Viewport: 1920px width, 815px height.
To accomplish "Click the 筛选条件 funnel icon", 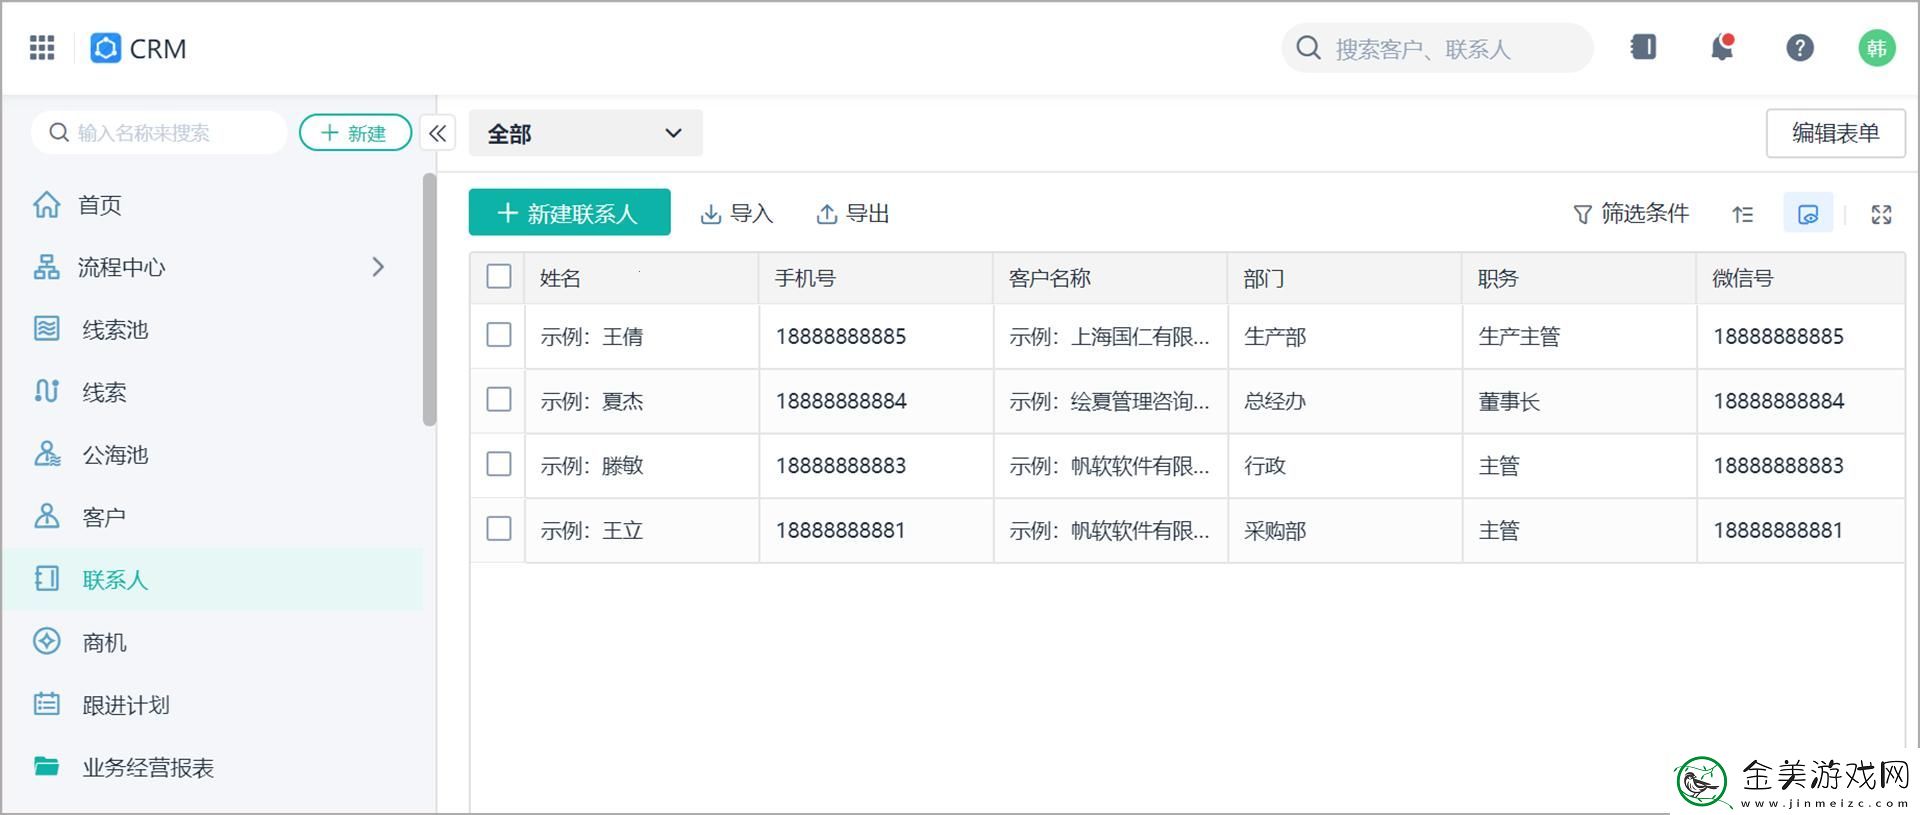I will pos(1582,214).
